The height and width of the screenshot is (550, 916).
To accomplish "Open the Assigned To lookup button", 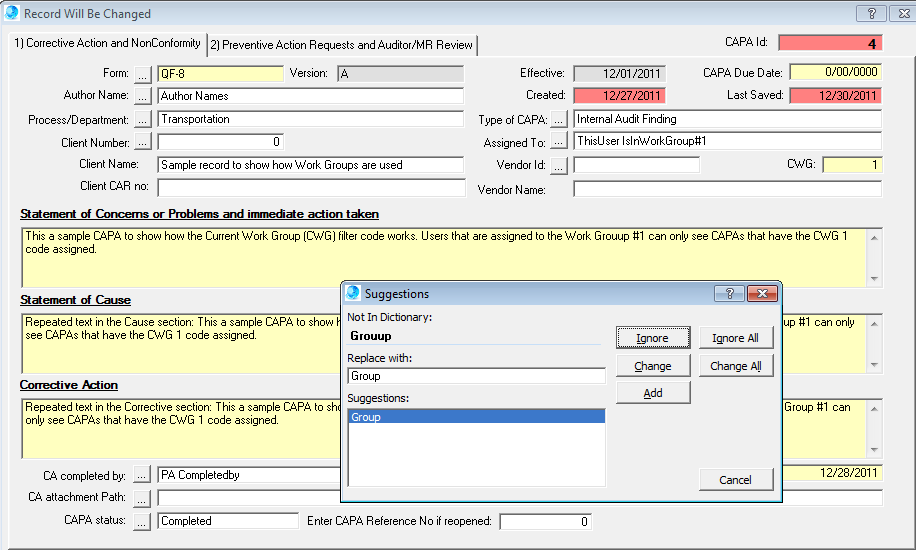I will click(x=558, y=143).
